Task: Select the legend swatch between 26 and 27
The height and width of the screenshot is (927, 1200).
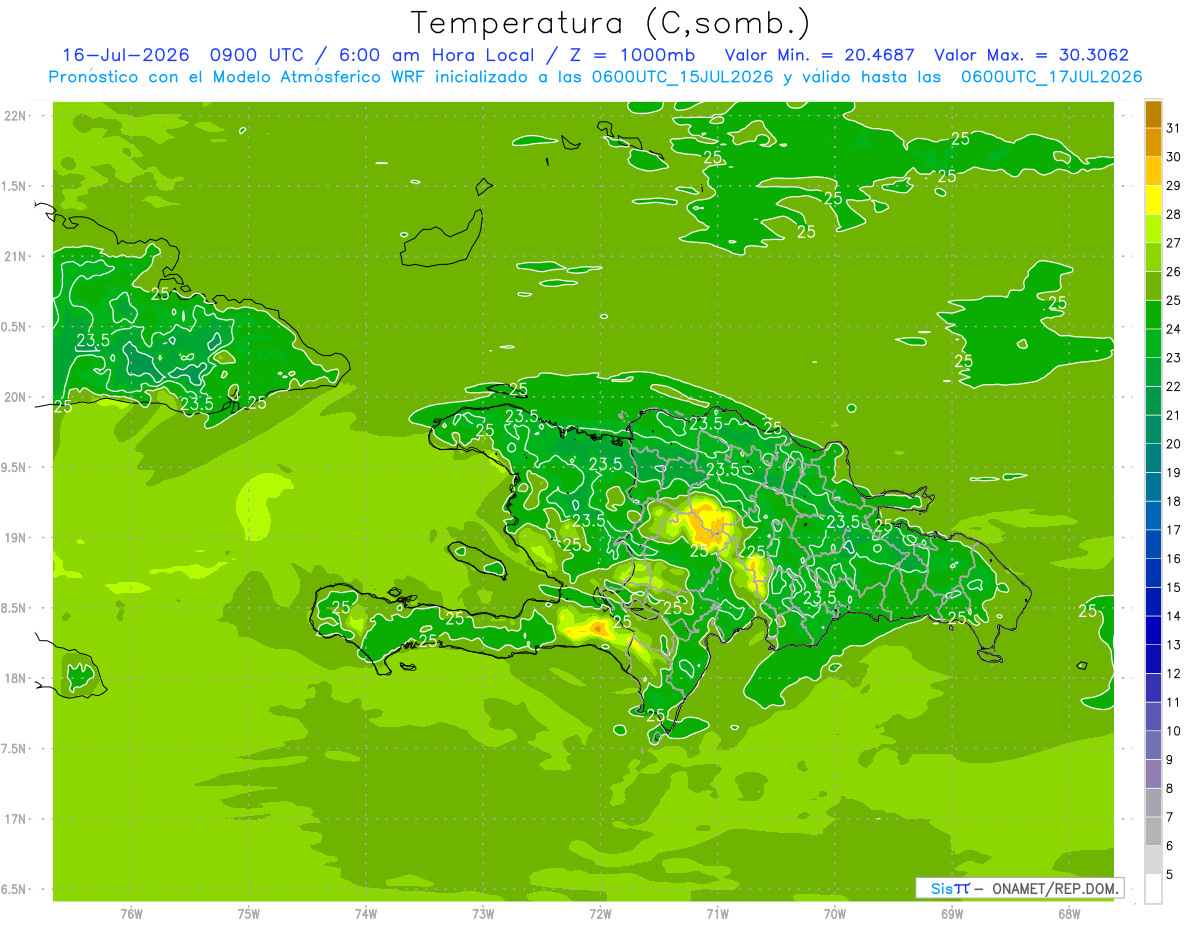Action: pyautogui.click(x=1153, y=258)
